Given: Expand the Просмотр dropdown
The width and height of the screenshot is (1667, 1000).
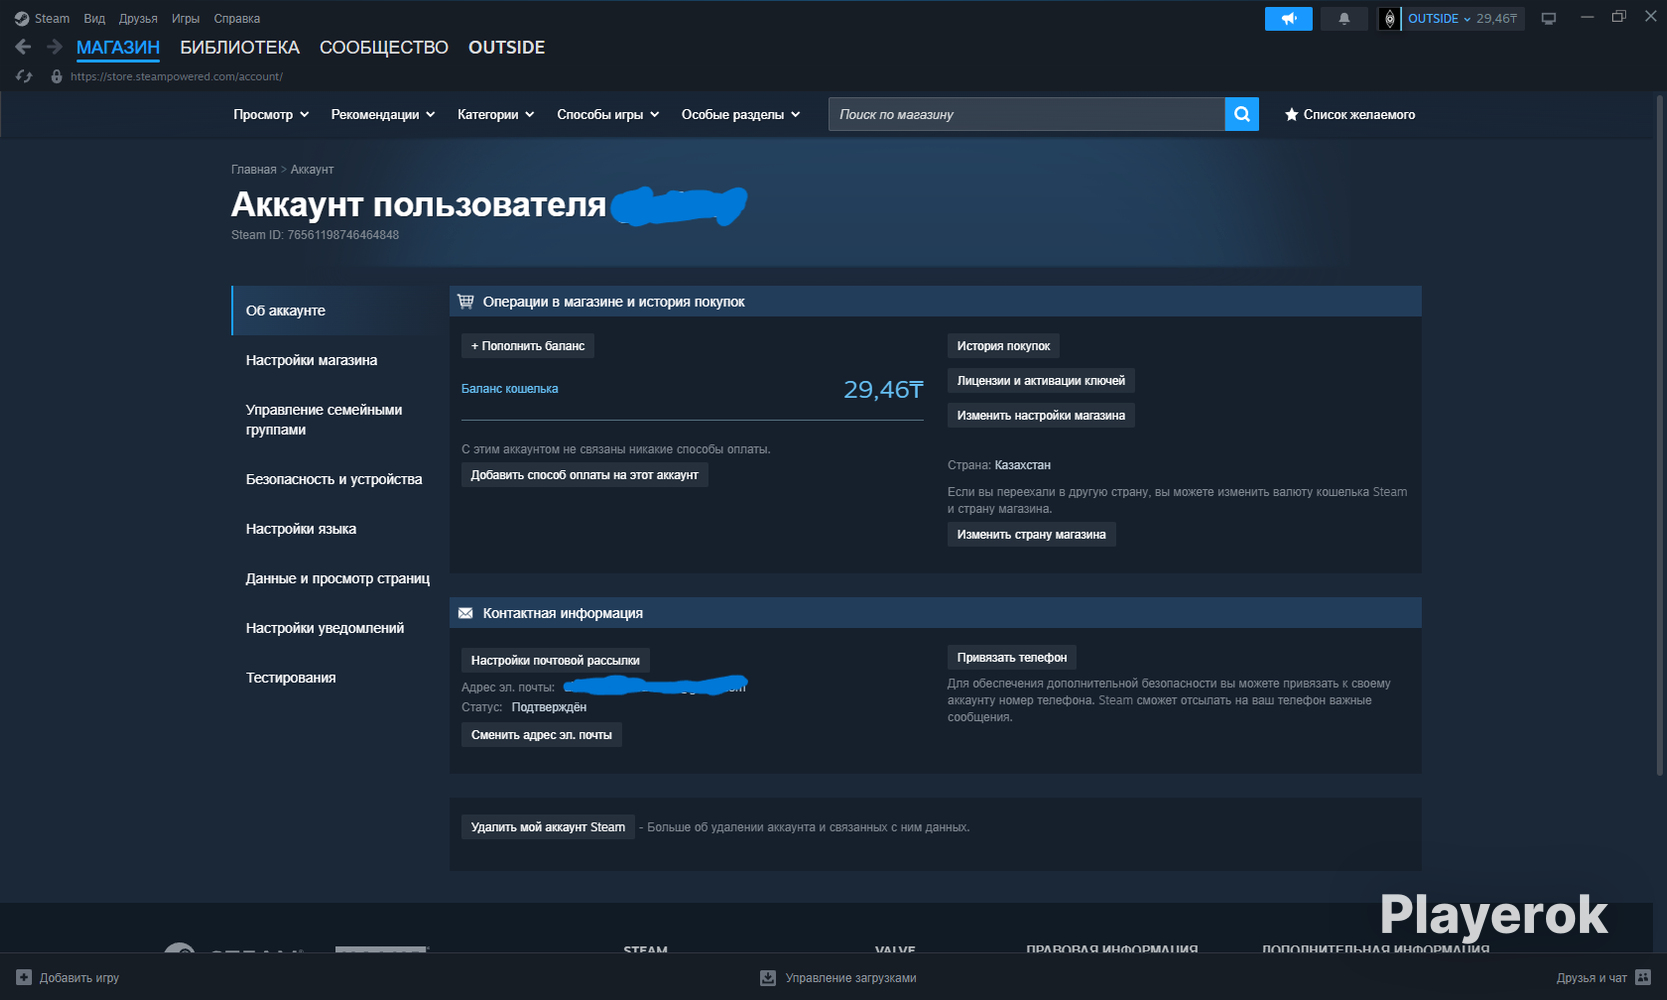Looking at the screenshot, I should tap(271, 114).
